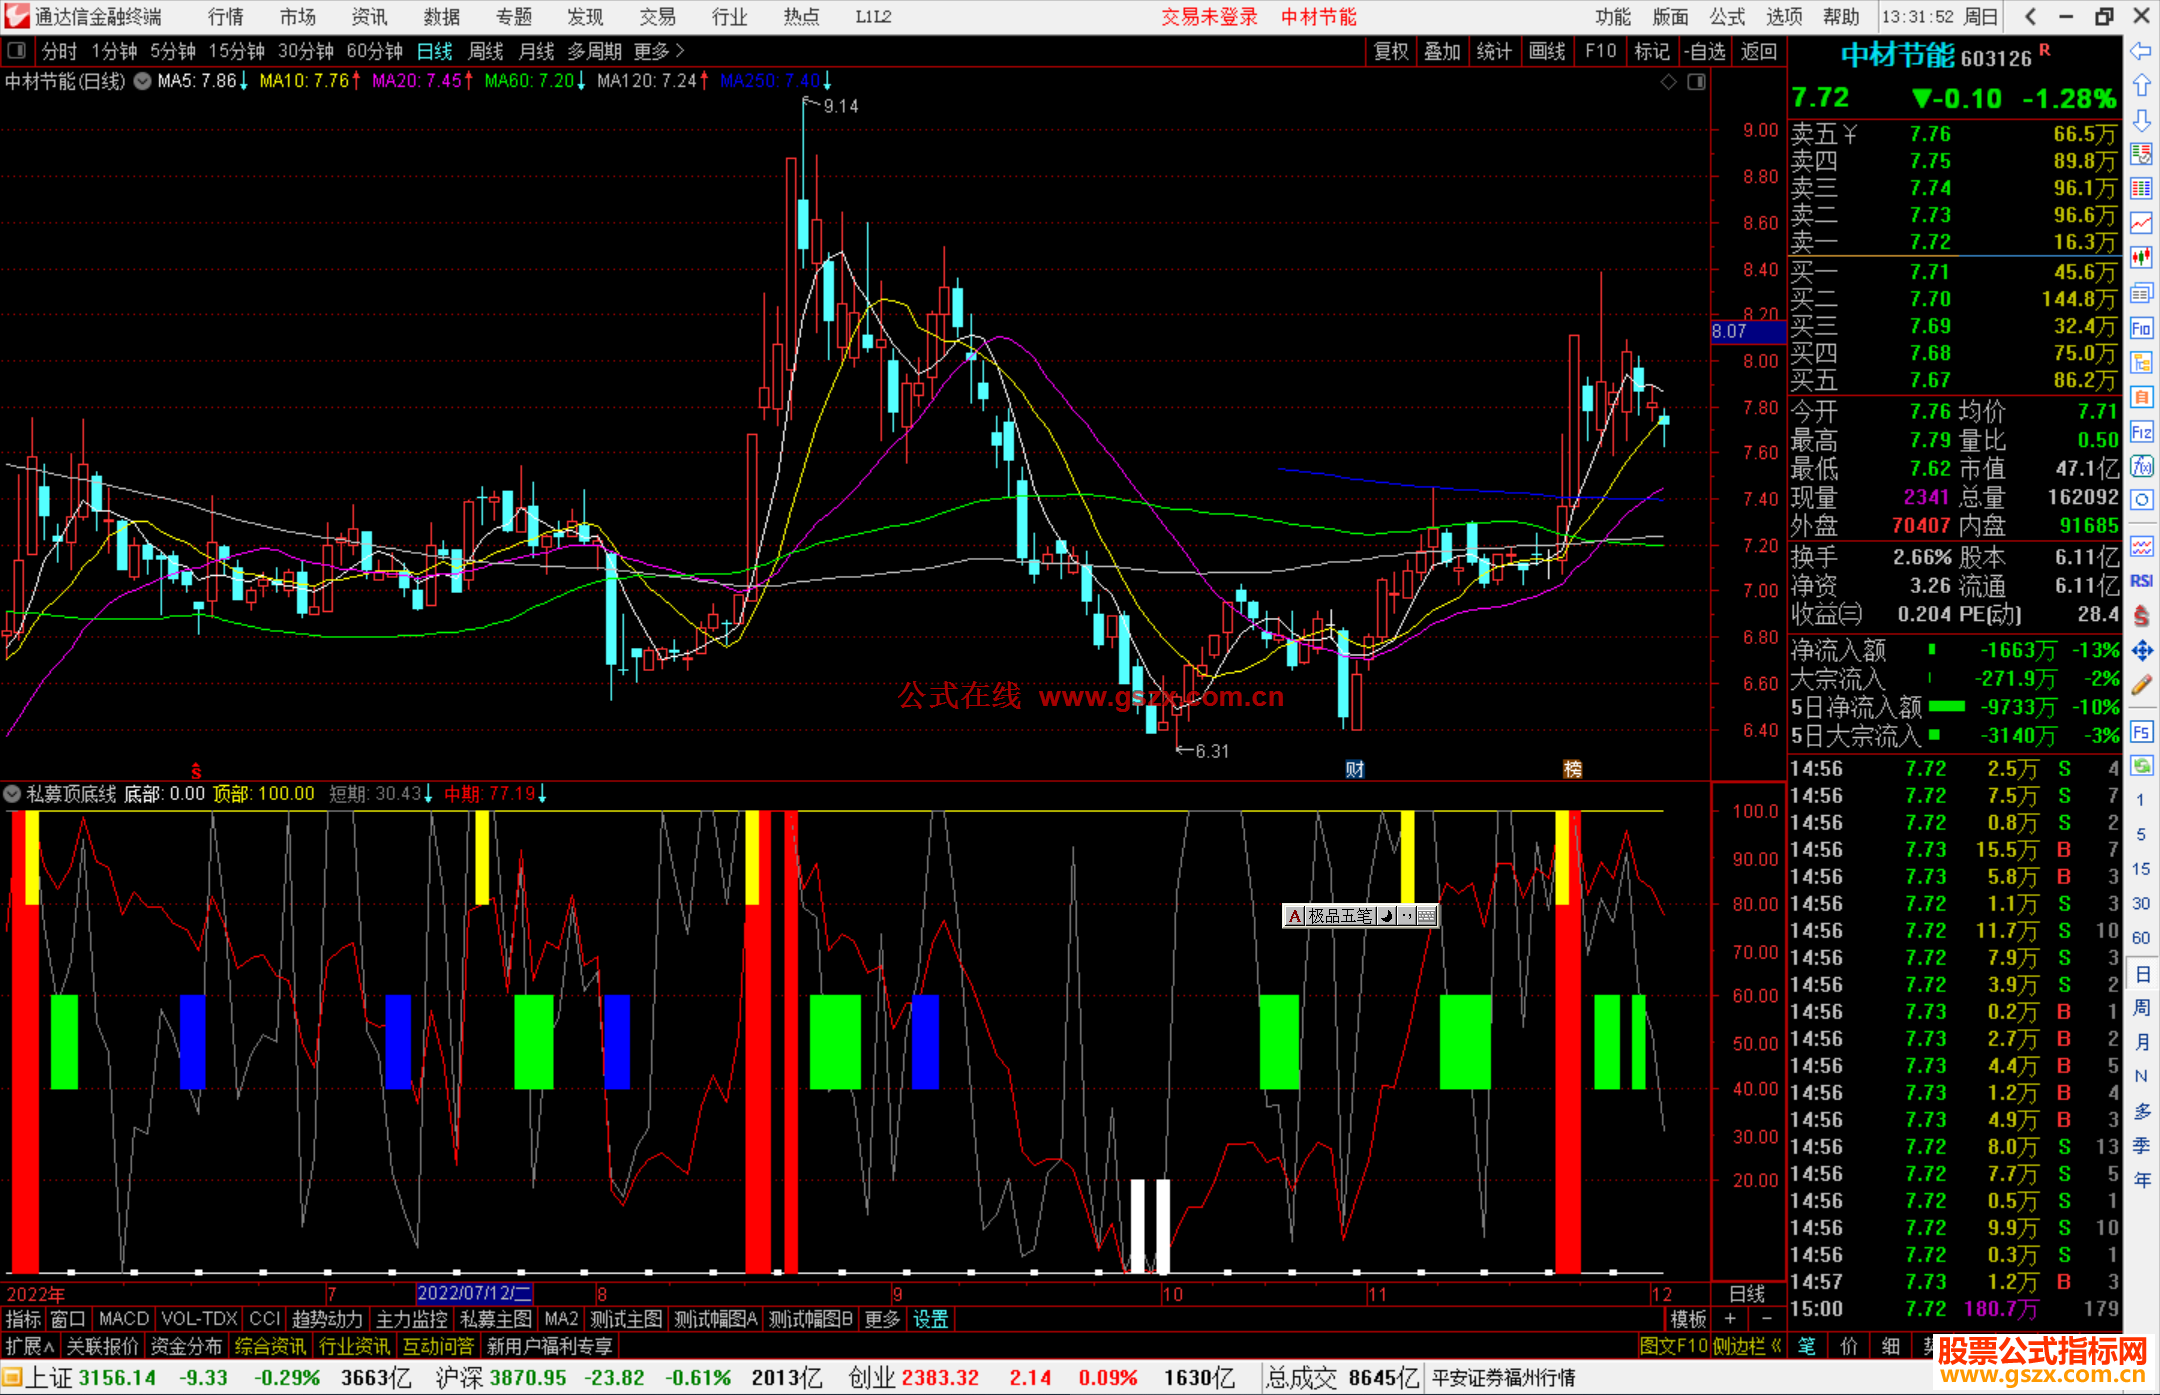Click the F10 info sidebar icon

2141,328
